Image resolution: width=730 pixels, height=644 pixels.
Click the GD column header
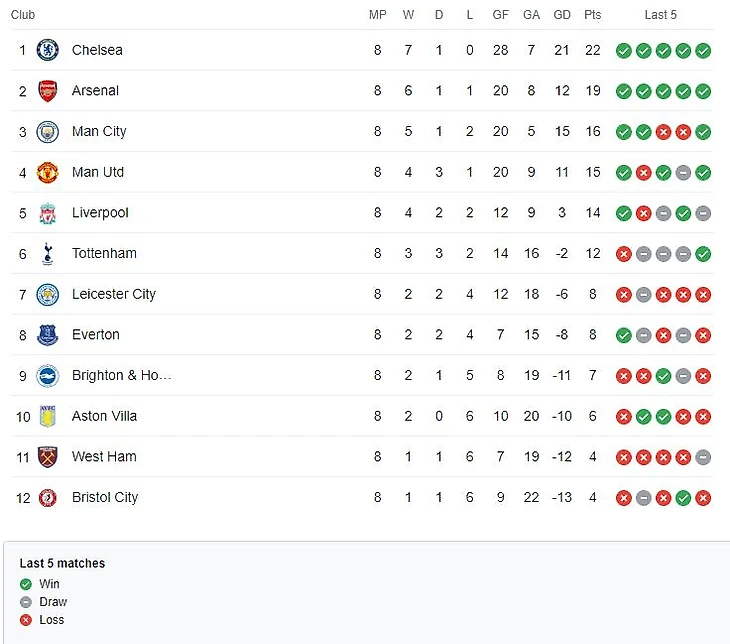pos(562,15)
